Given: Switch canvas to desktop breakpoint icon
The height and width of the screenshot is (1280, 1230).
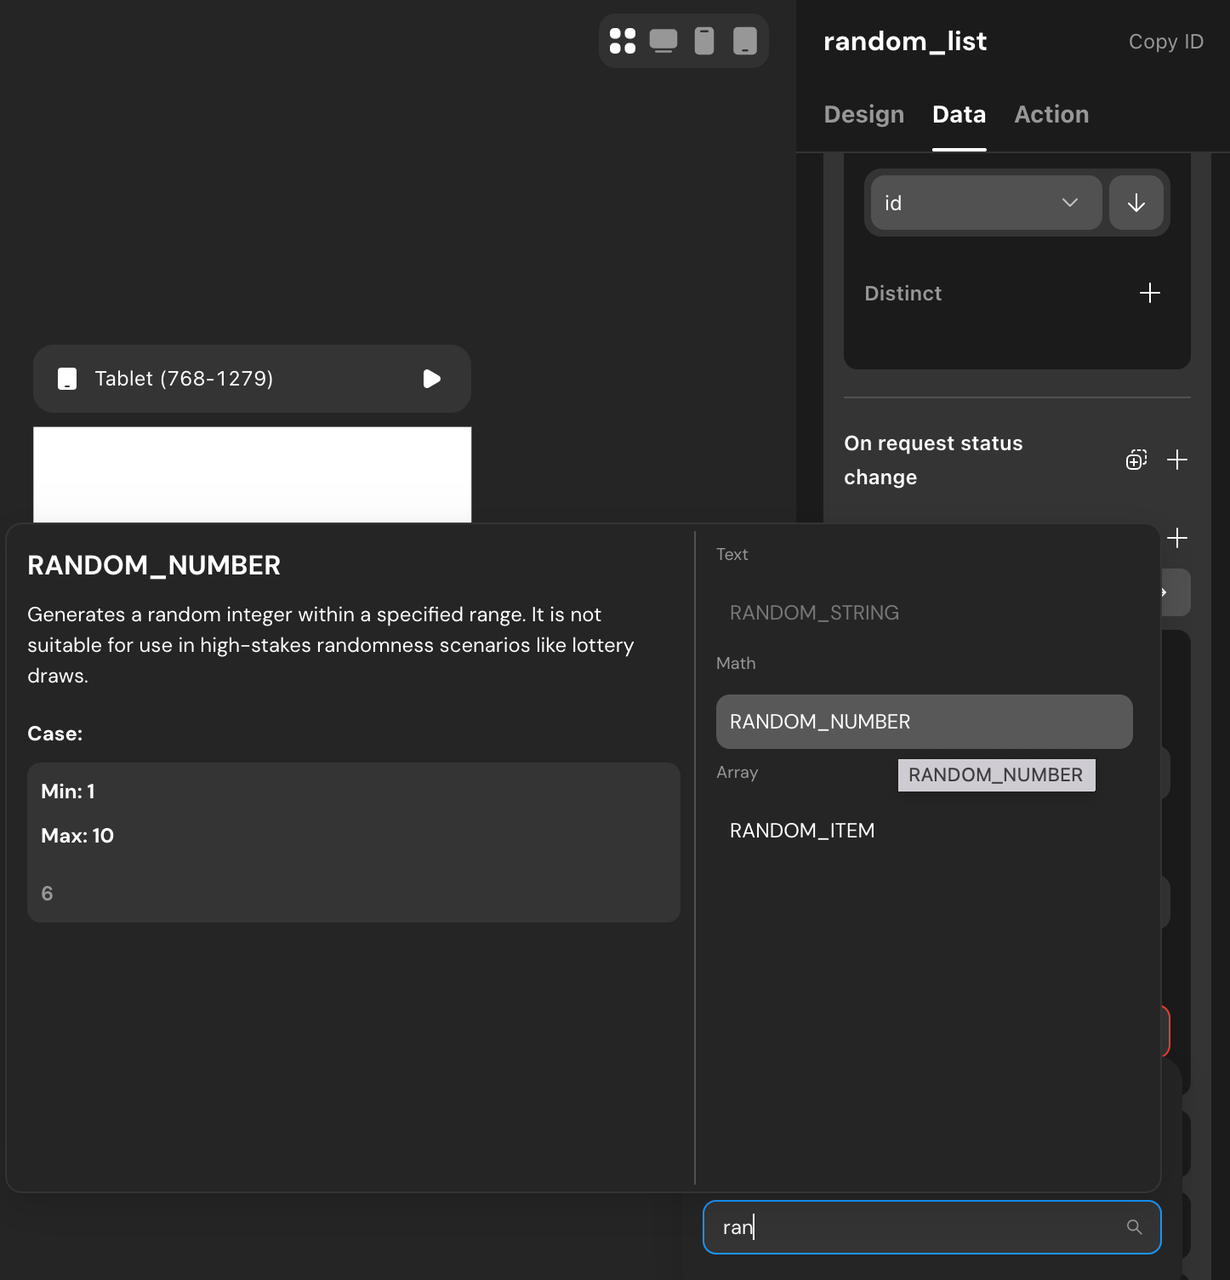Looking at the screenshot, I should click(x=663, y=41).
